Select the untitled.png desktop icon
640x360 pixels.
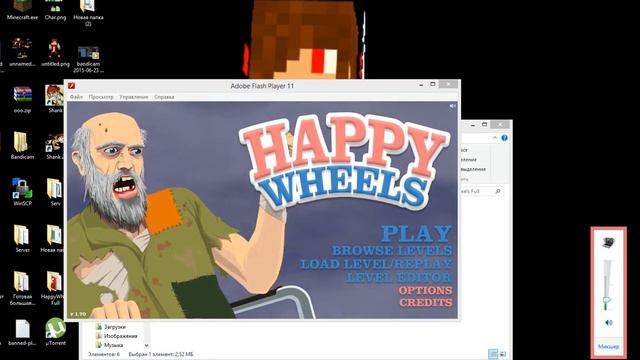(x=55, y=52)
